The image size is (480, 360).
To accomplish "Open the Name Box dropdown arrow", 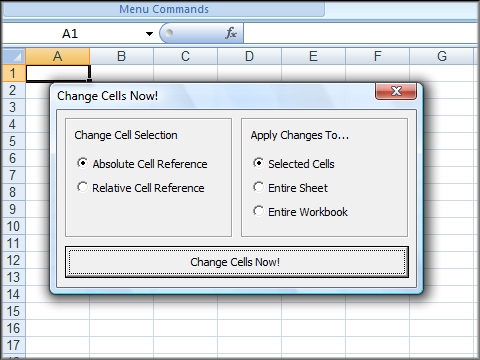I will click(149, 34).
